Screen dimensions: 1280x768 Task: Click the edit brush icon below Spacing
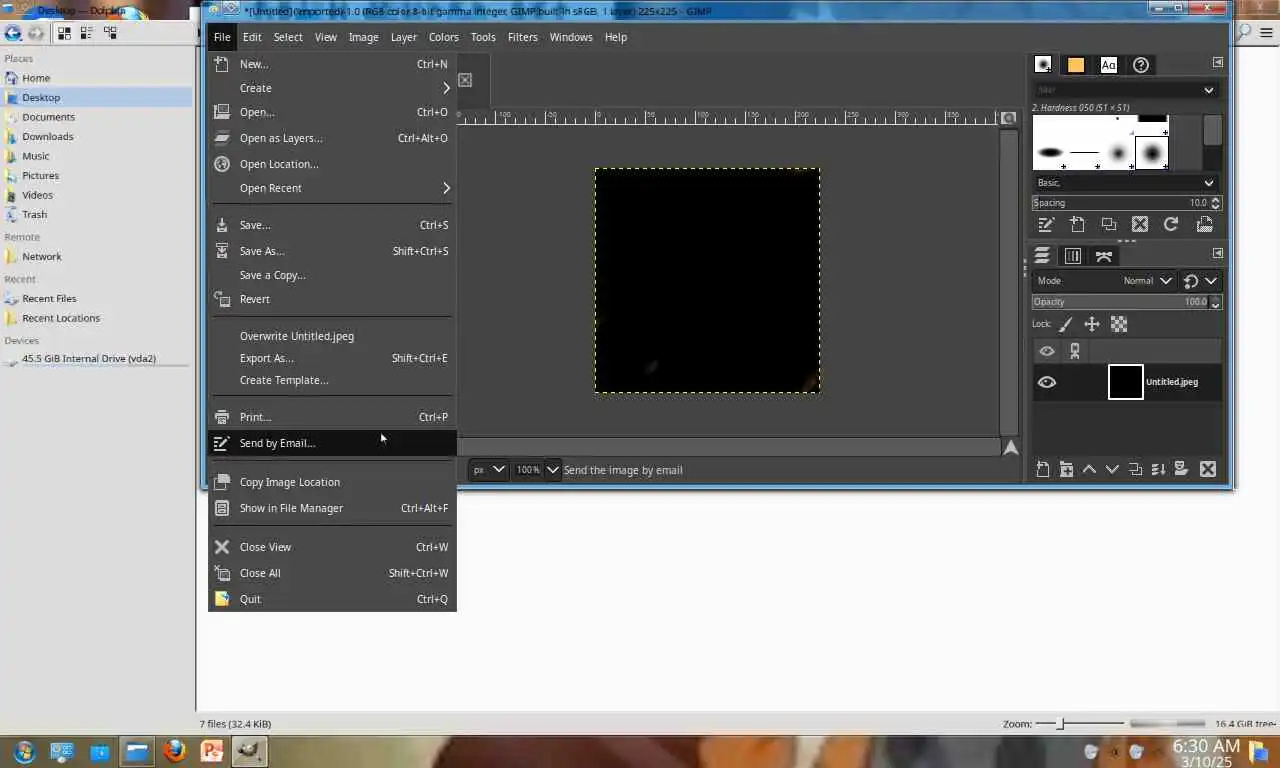(1046, 224)
